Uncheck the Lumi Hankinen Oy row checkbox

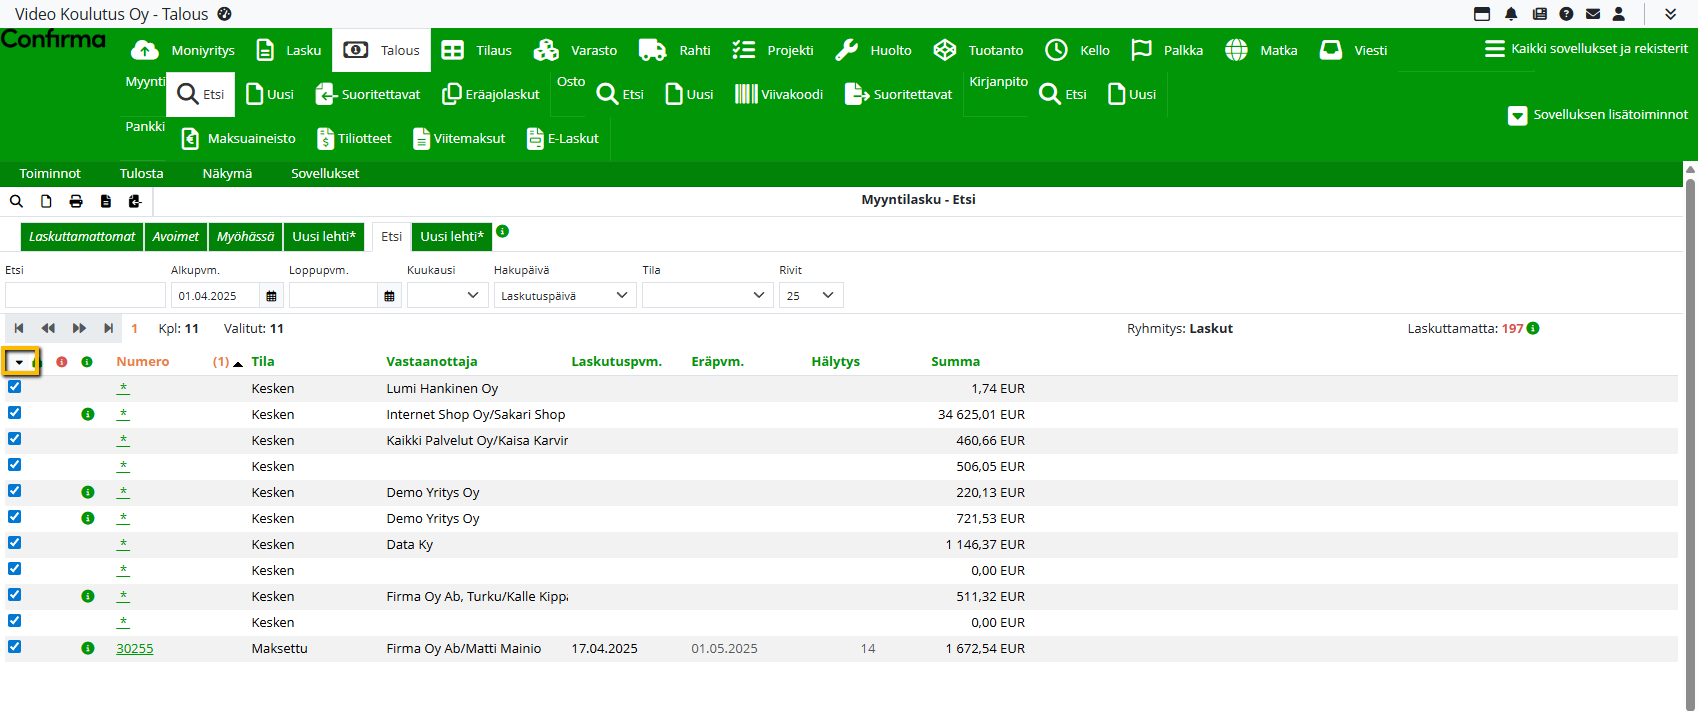tap(15, 387)
